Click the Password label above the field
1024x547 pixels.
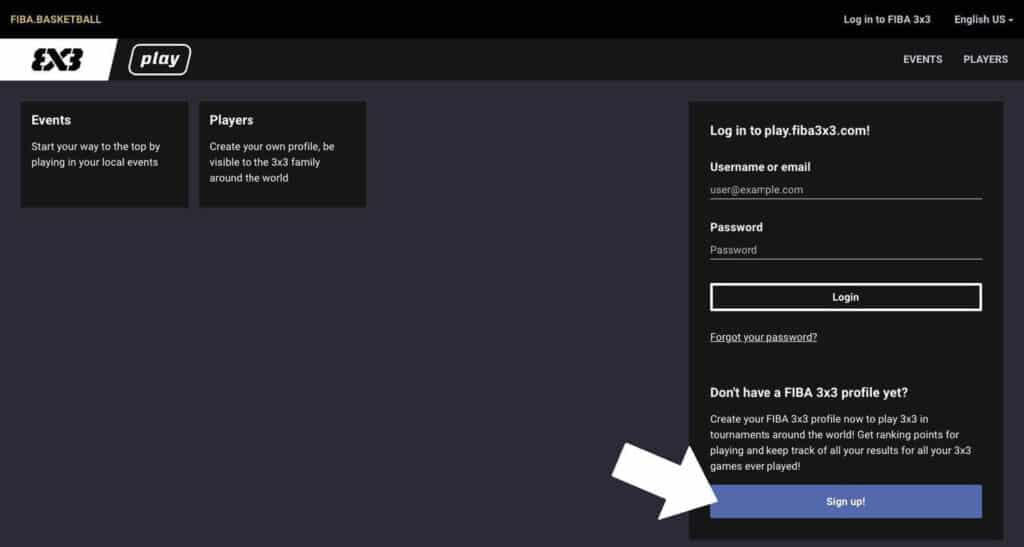(x=736, y=227)
